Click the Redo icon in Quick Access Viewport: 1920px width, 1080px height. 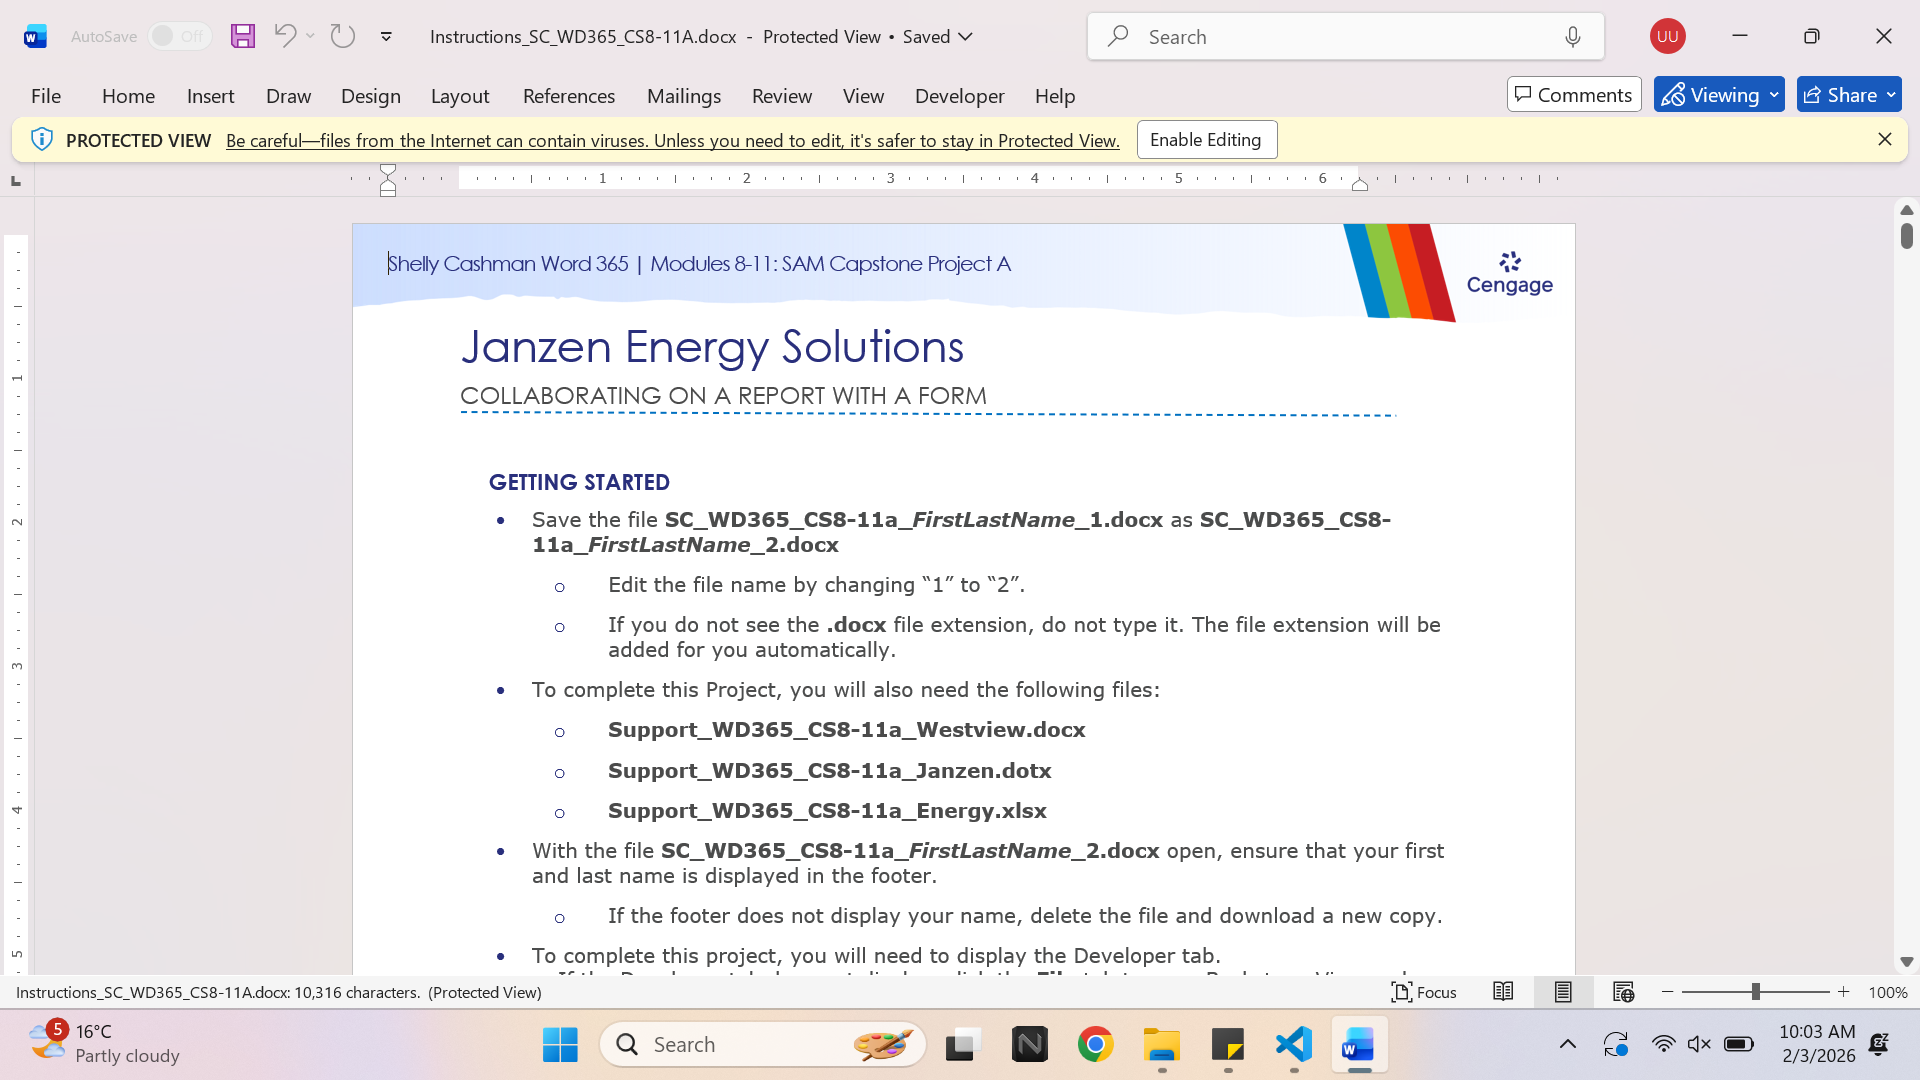click(x=343, y=36)
